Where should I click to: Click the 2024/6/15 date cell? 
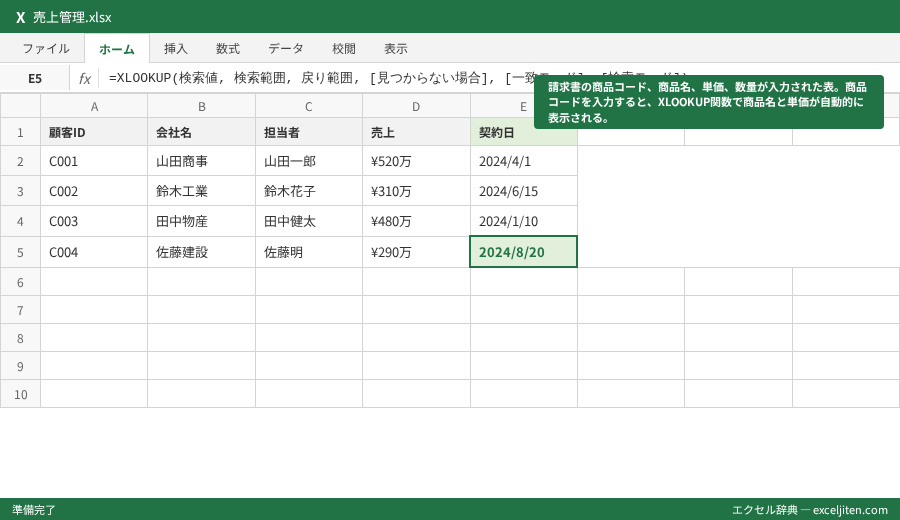(523, 191)
